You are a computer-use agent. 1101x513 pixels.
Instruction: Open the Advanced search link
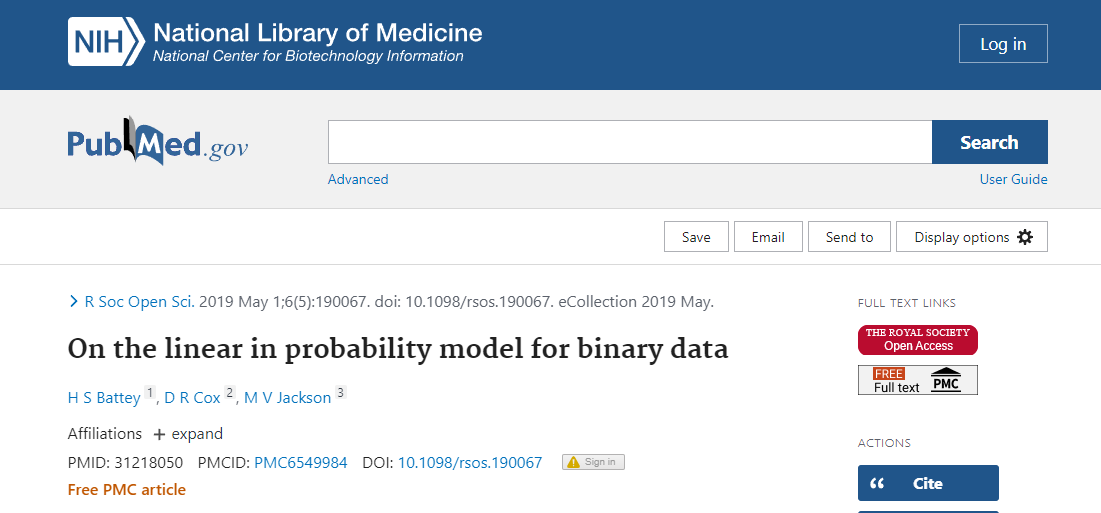tap(358, 180)
